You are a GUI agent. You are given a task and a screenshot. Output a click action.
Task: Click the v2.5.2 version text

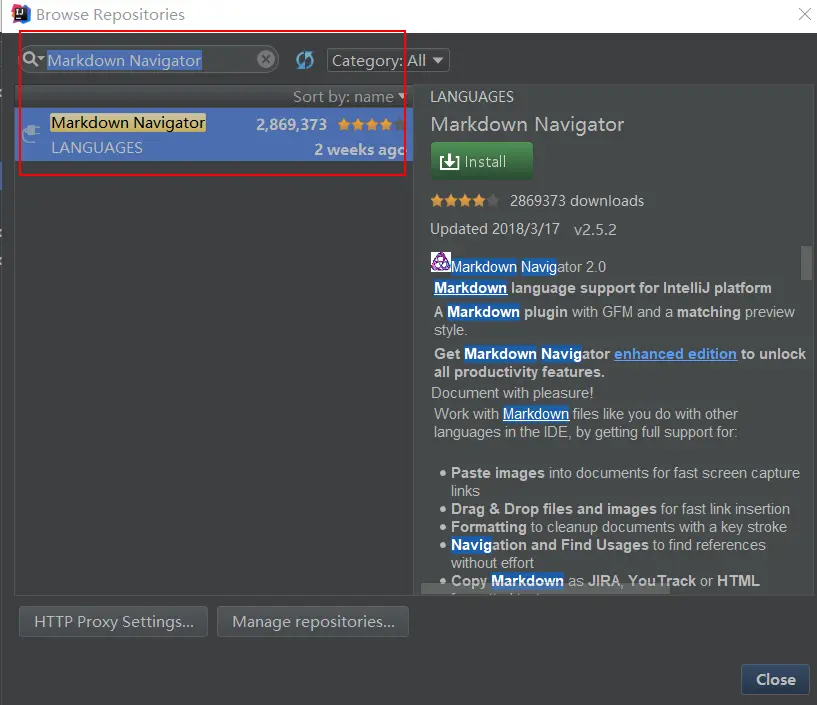point(595,229)
